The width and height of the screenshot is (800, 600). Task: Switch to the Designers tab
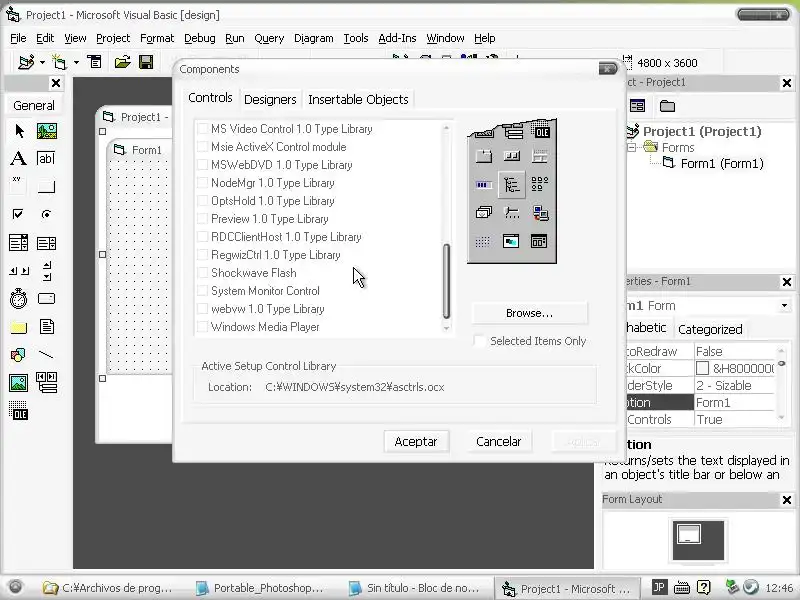(270, 99)
